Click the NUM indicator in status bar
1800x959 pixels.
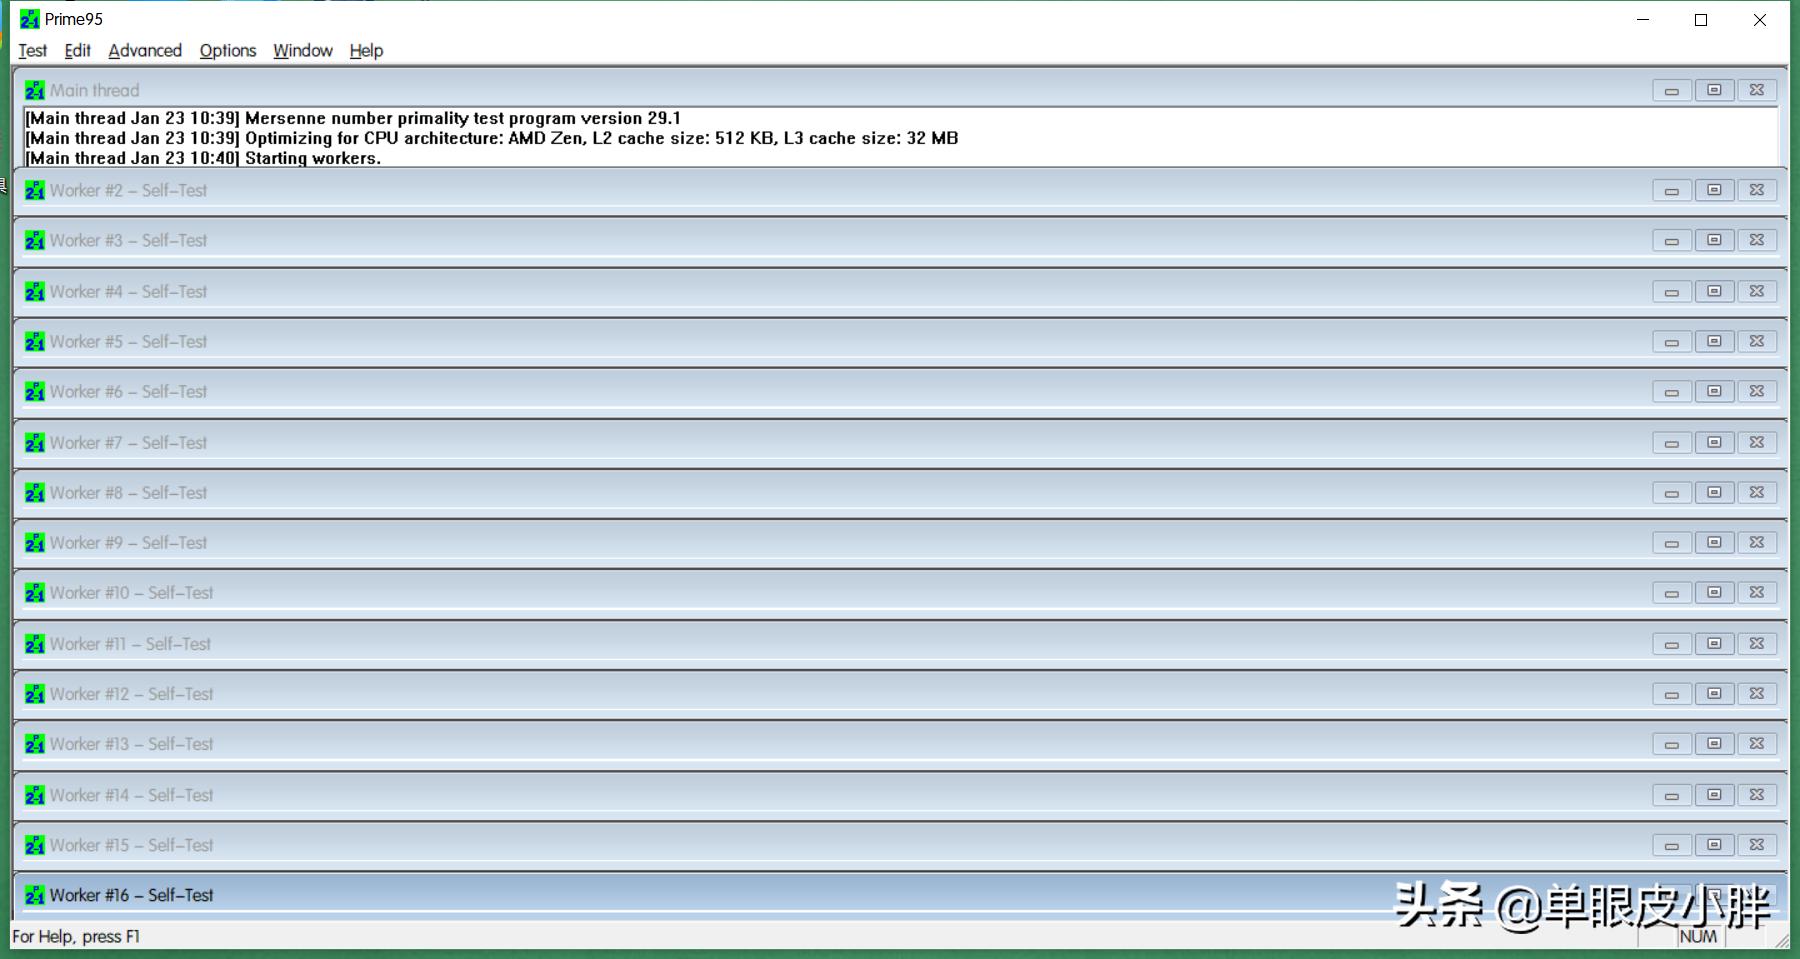(x=1698, y=937)
